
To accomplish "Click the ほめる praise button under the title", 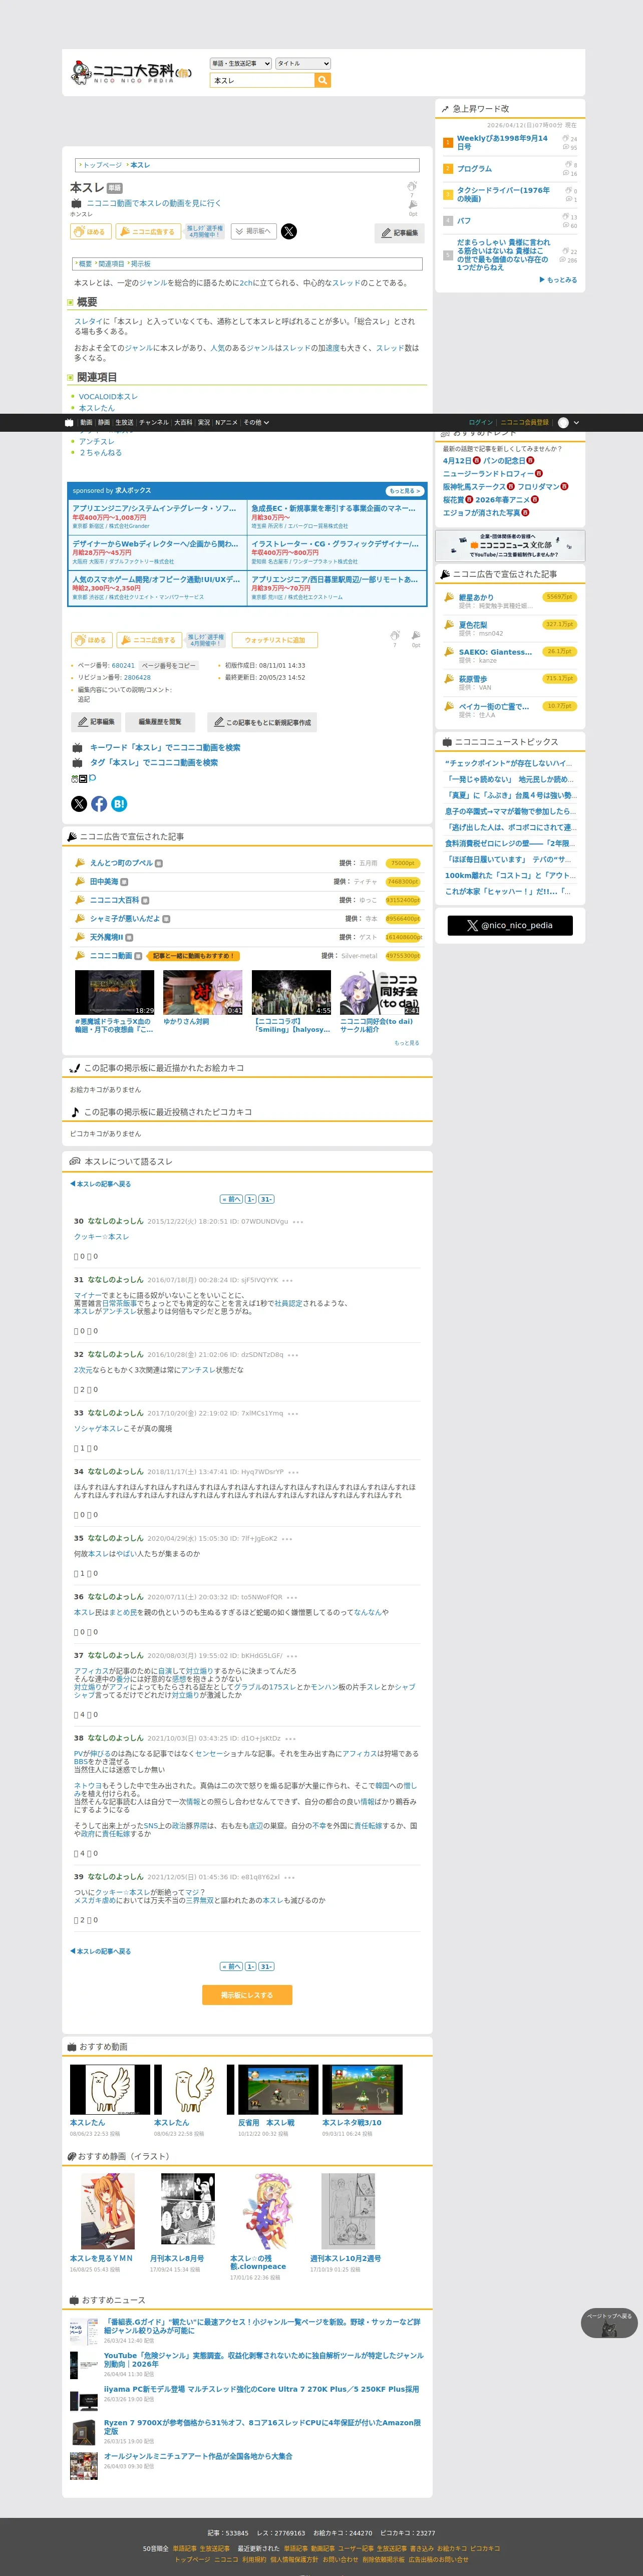I will point(91,231).
